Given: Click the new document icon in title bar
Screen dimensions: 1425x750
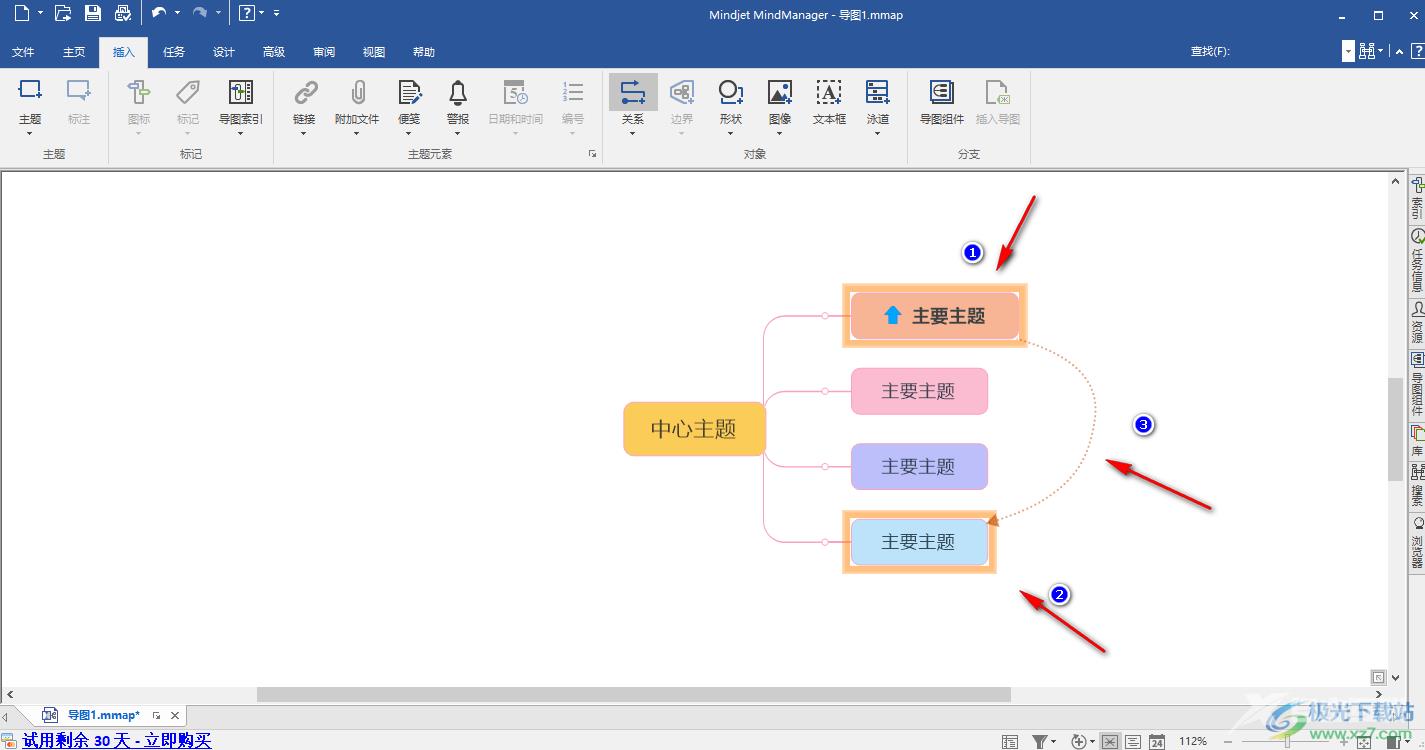Looking at the screenshot, I should click(21, 13).
